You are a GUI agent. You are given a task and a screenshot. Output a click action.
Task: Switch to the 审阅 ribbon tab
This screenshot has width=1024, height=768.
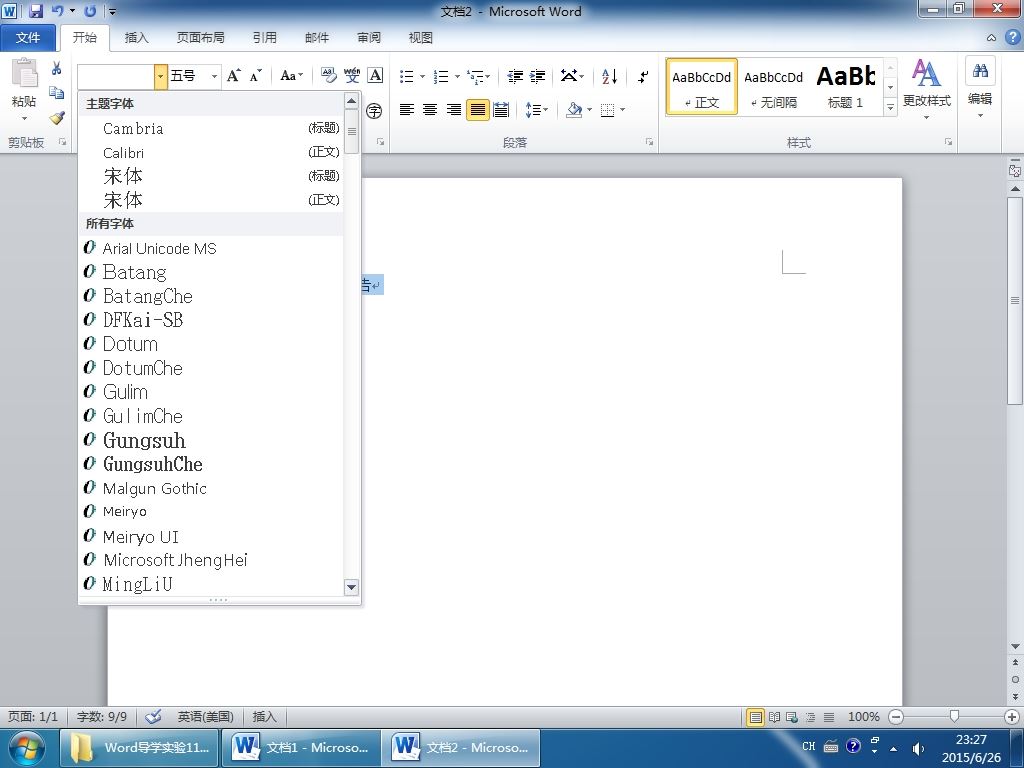pyautogui.click(x=369, y=38)
